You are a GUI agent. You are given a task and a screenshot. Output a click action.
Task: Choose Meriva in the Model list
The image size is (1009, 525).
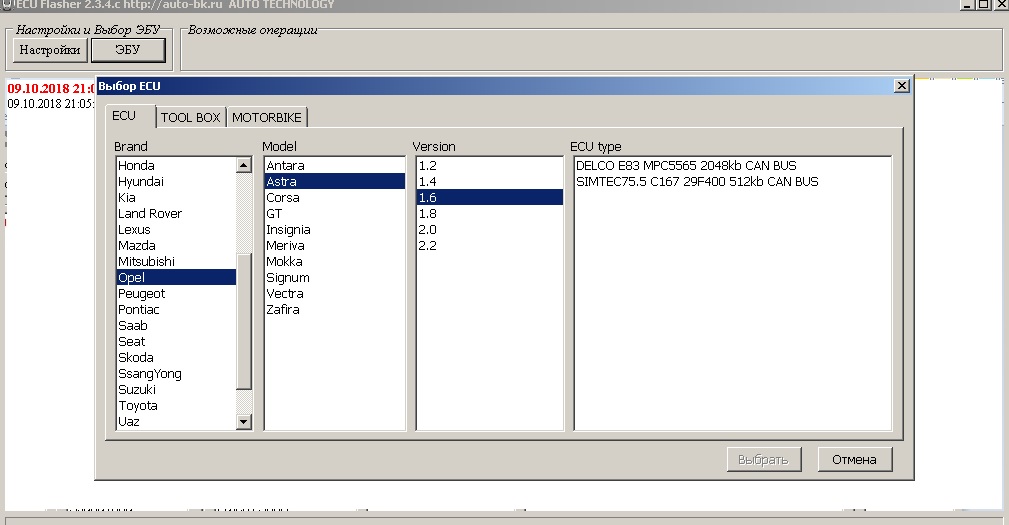click(335, 246)
